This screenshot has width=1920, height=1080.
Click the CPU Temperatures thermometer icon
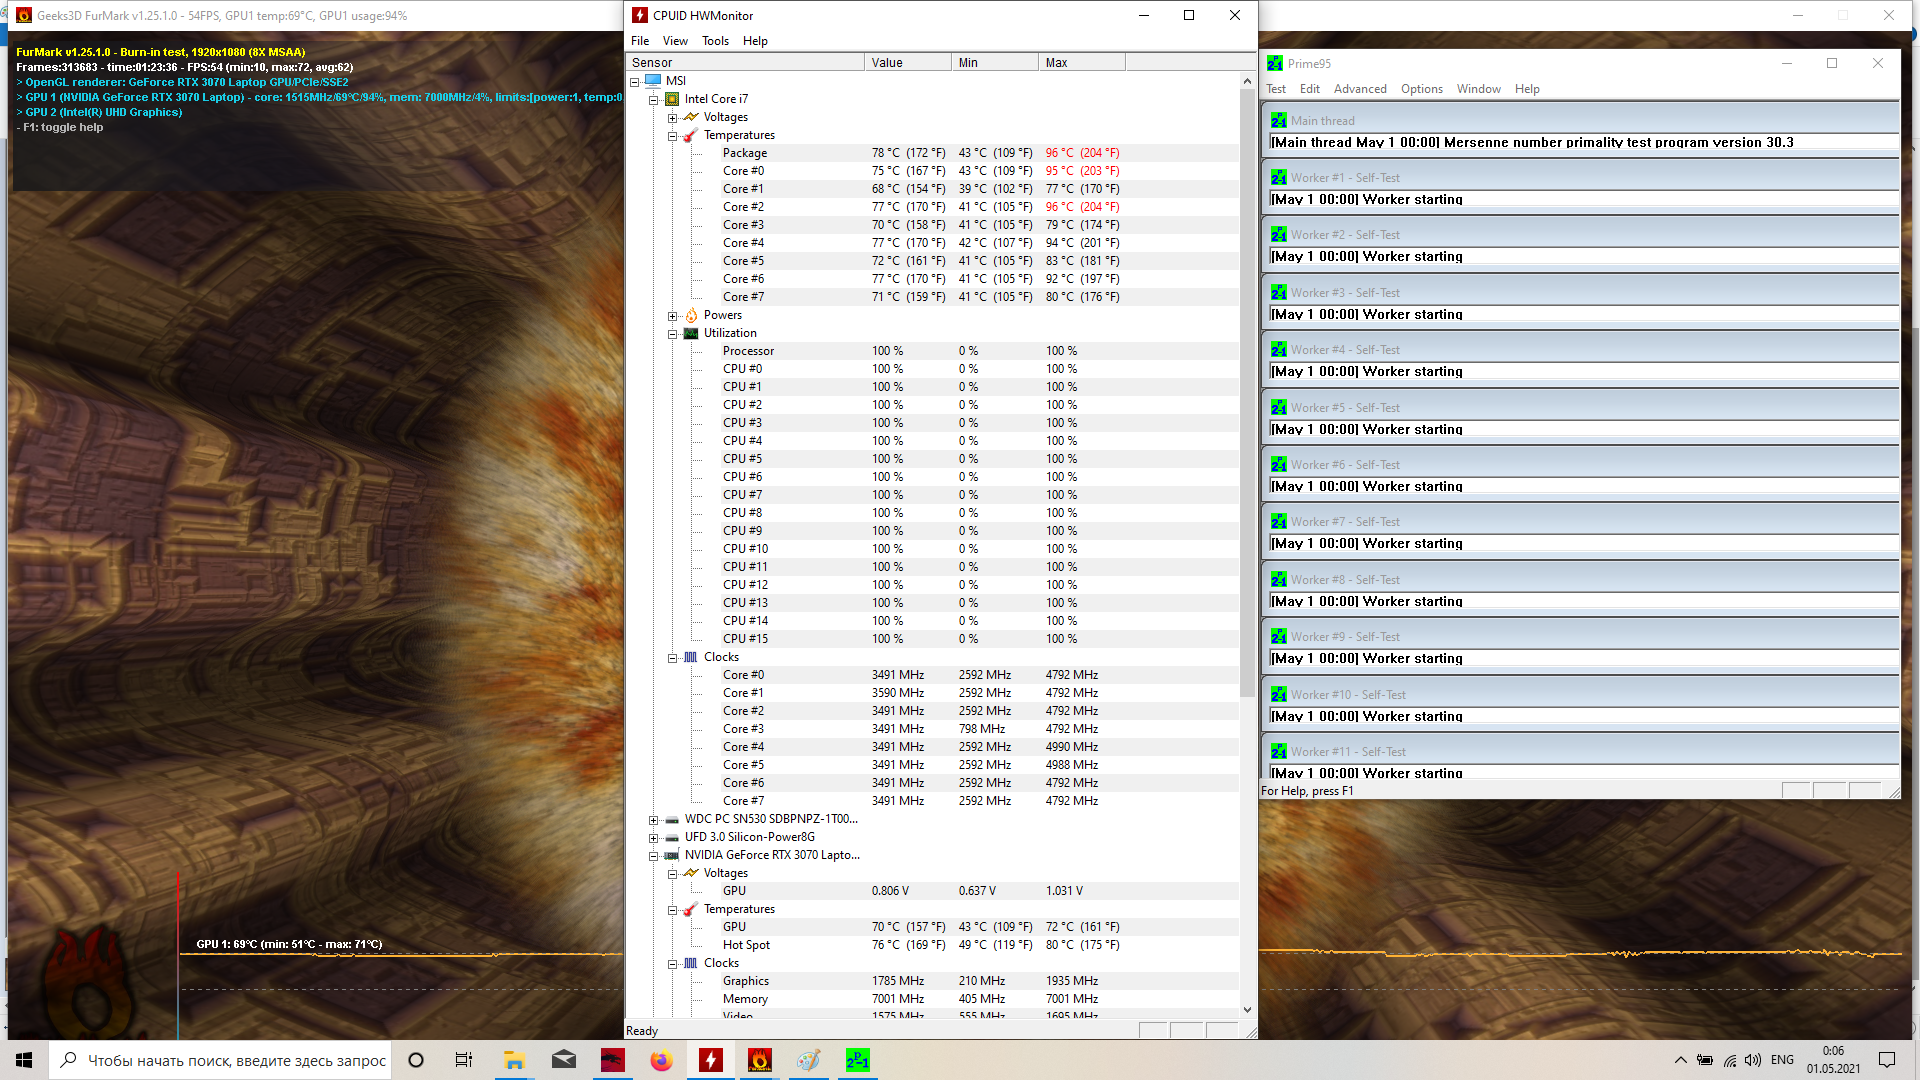coord(691,135)
